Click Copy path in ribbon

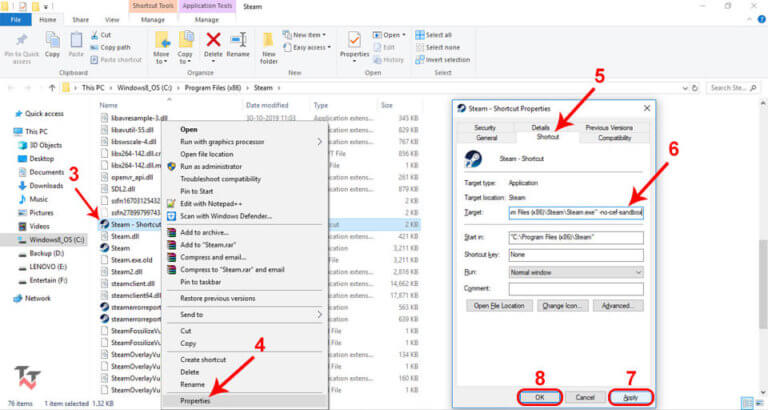pyautogui.click(x=111, y=48)
